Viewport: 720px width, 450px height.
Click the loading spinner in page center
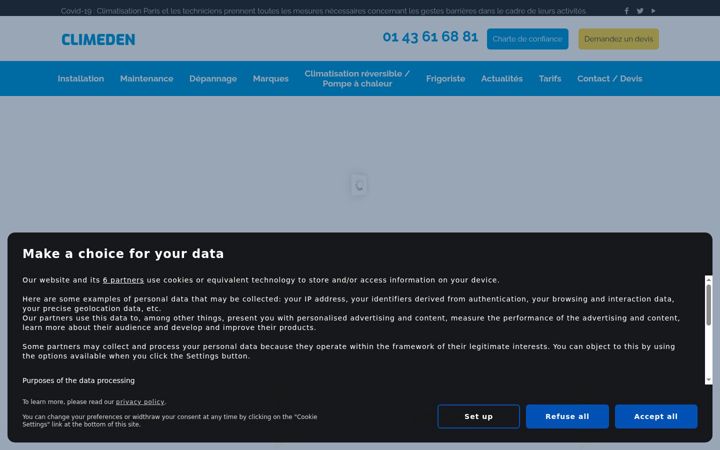pos(359,185)
